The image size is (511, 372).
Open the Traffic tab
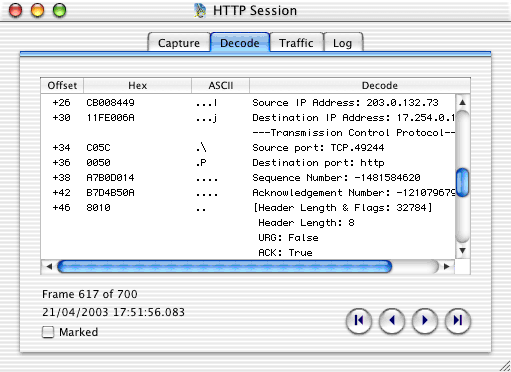point(296,43)
